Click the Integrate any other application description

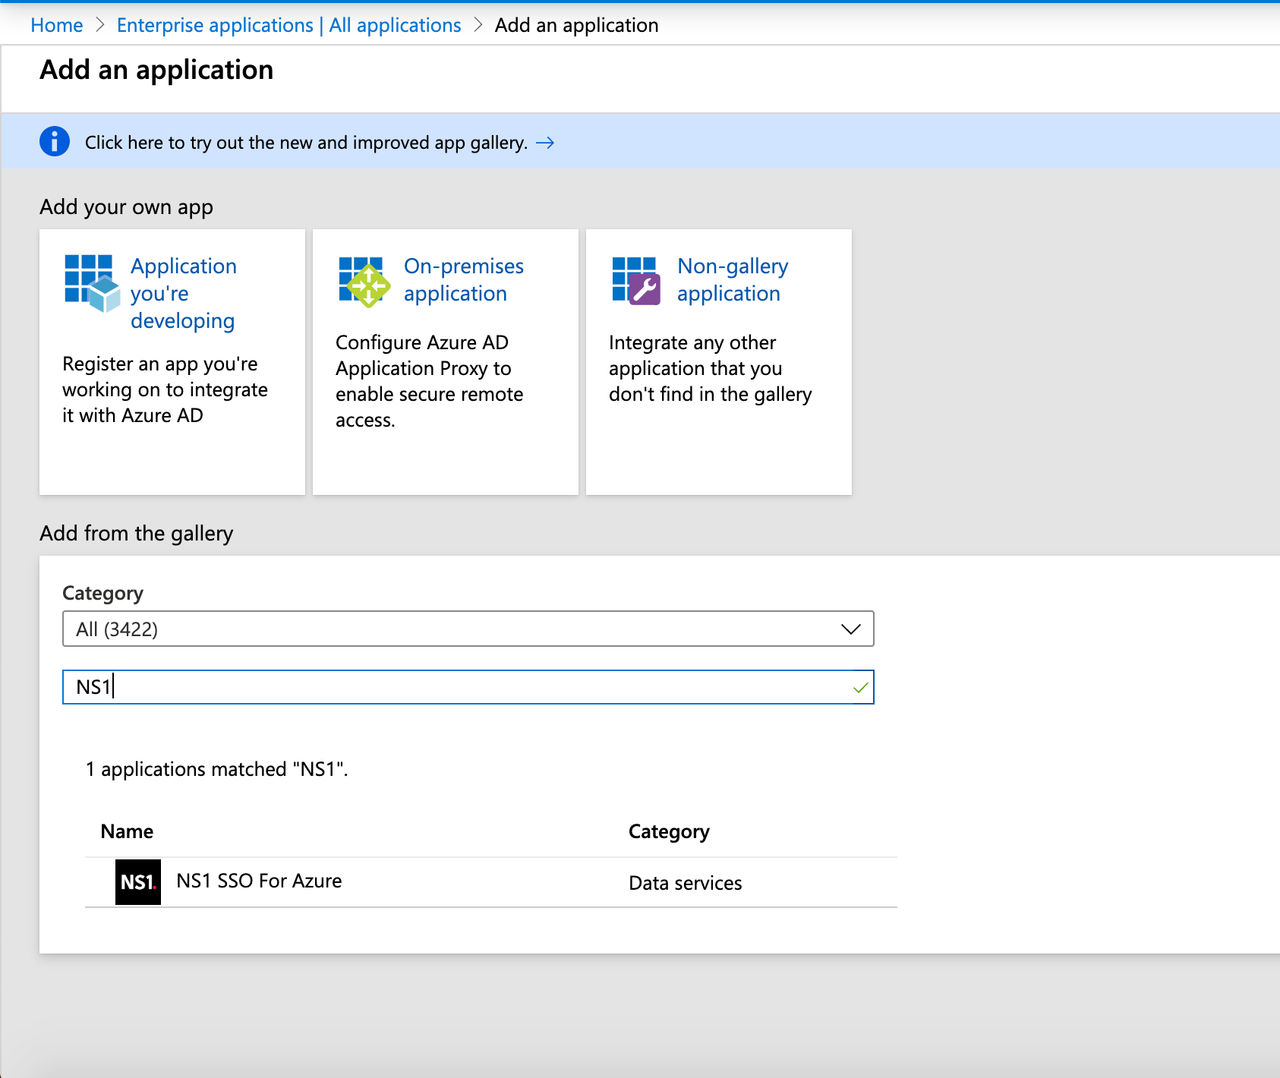[710, 368]
